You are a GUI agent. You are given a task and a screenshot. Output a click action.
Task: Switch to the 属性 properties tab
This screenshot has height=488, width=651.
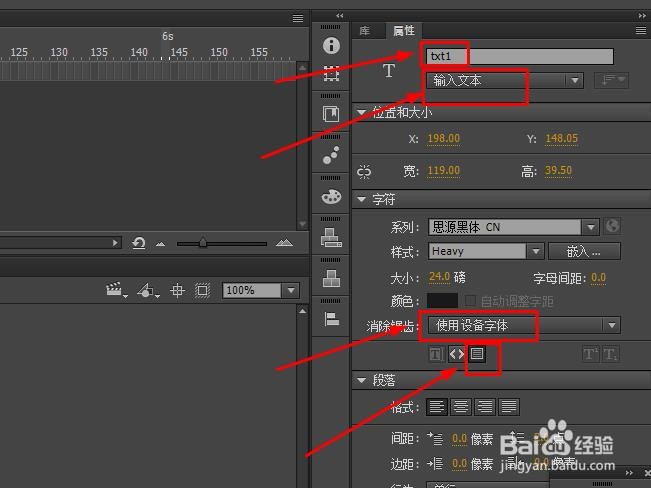pyautogui.click(x=403, y=30)
